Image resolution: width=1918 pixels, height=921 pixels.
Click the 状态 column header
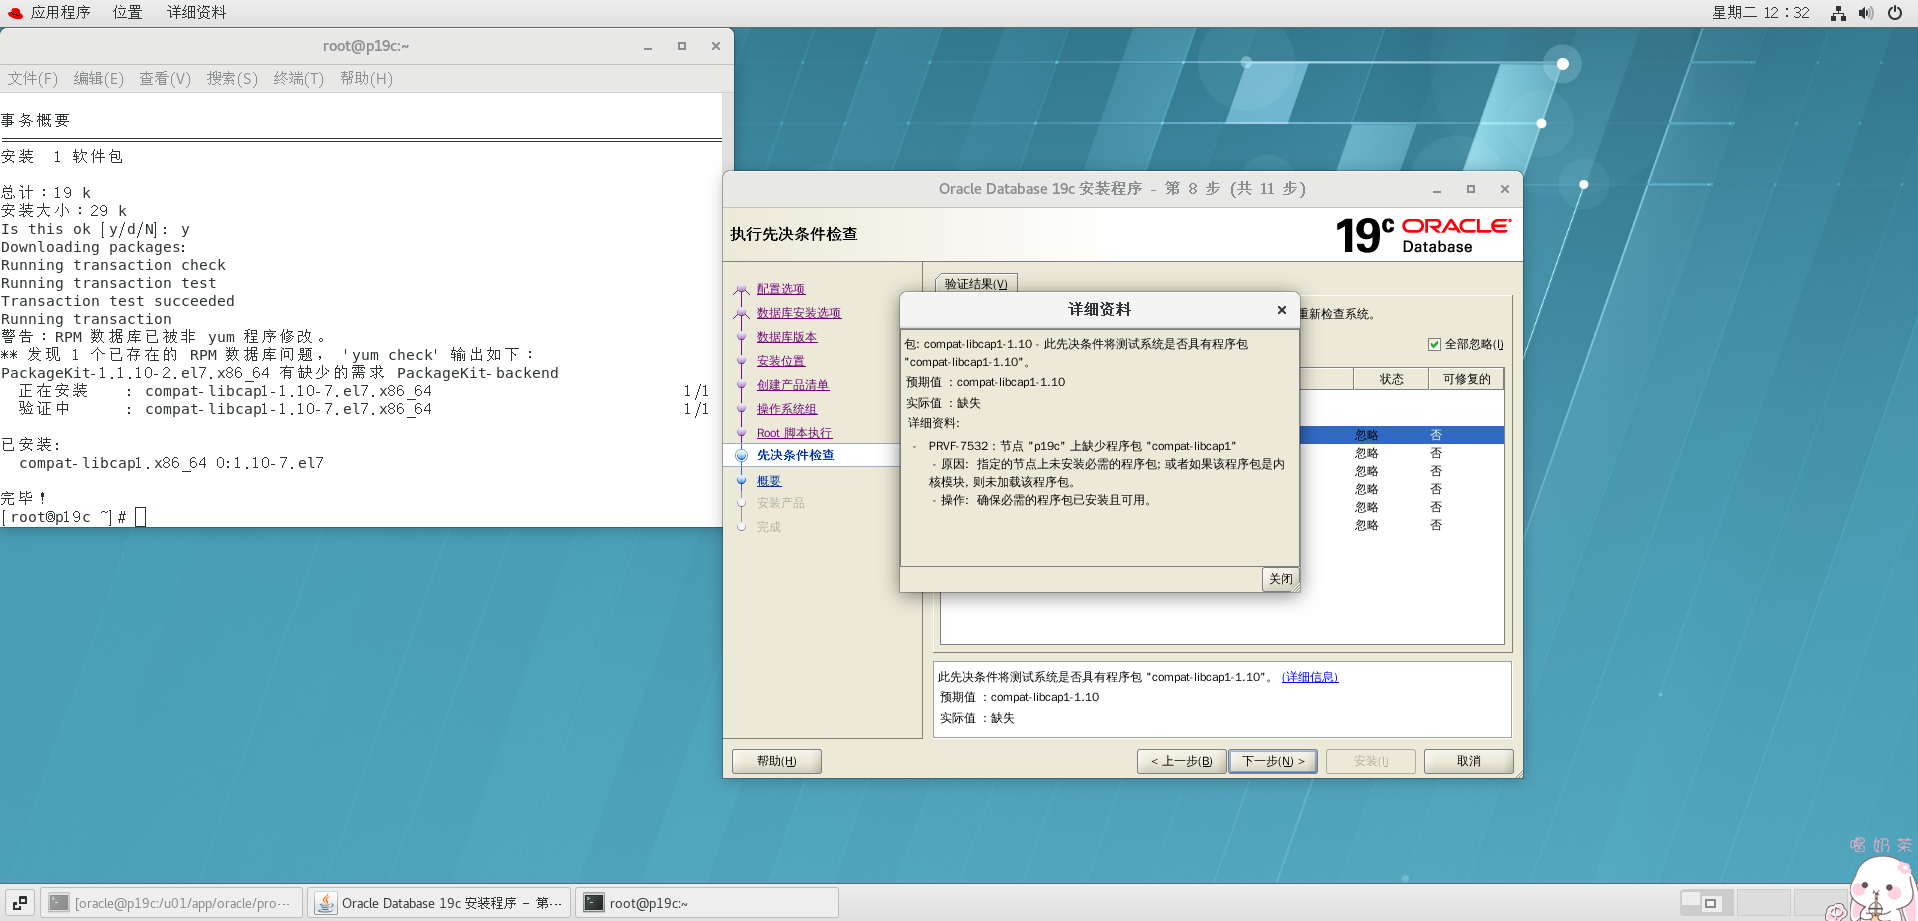(x=1391, y=379)
